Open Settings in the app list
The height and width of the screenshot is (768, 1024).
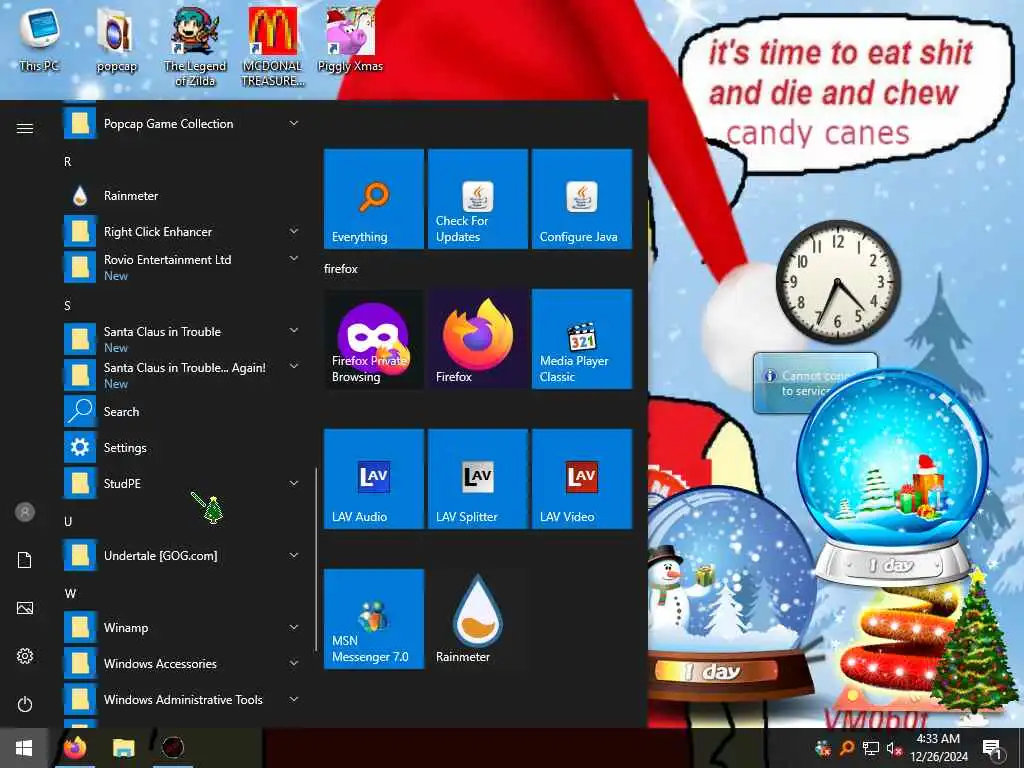click(x=183, y=447)
